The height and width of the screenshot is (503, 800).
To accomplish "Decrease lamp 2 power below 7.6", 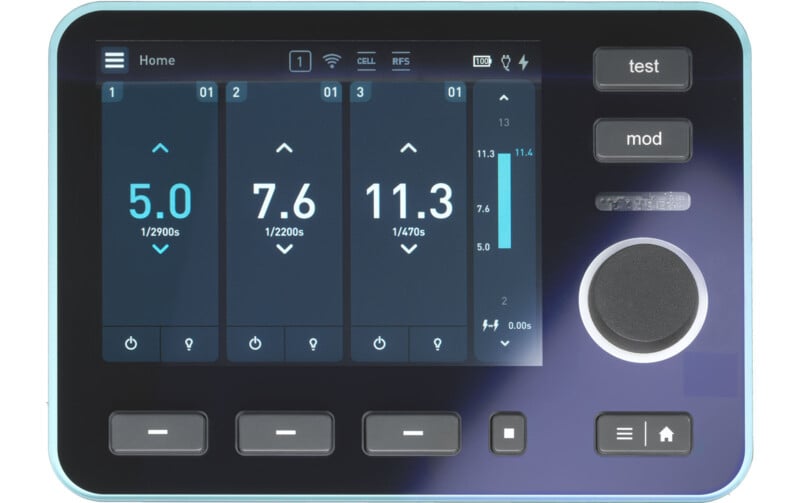I will [x=284, y=249].
